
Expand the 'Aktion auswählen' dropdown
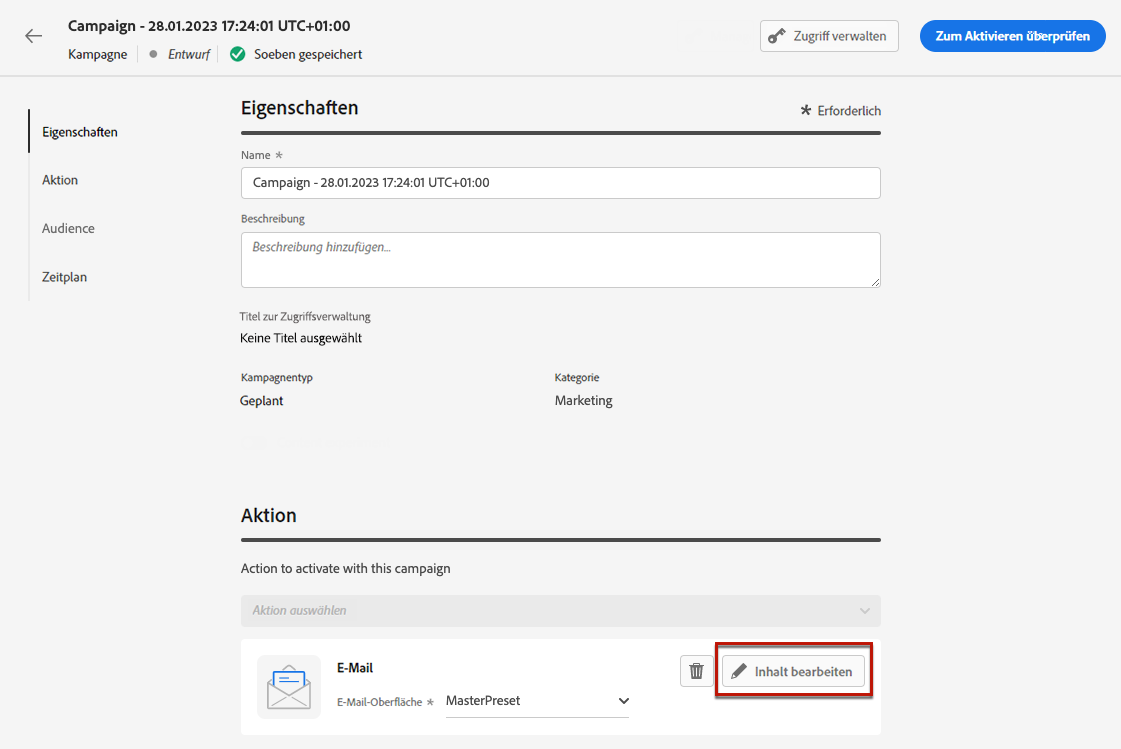click(x=560, y=610)
